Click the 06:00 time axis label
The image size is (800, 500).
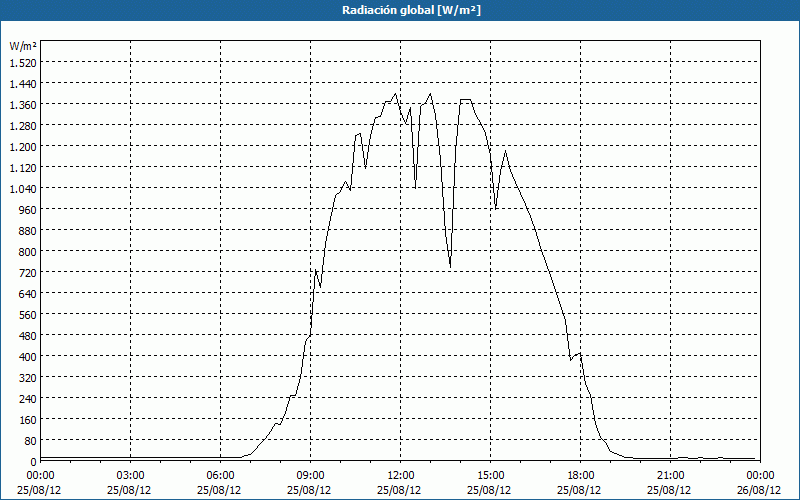(220, 476)
